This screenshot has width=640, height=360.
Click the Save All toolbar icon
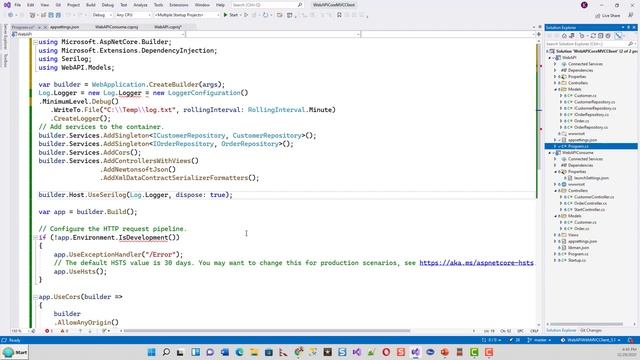click(x=58, y=15)
